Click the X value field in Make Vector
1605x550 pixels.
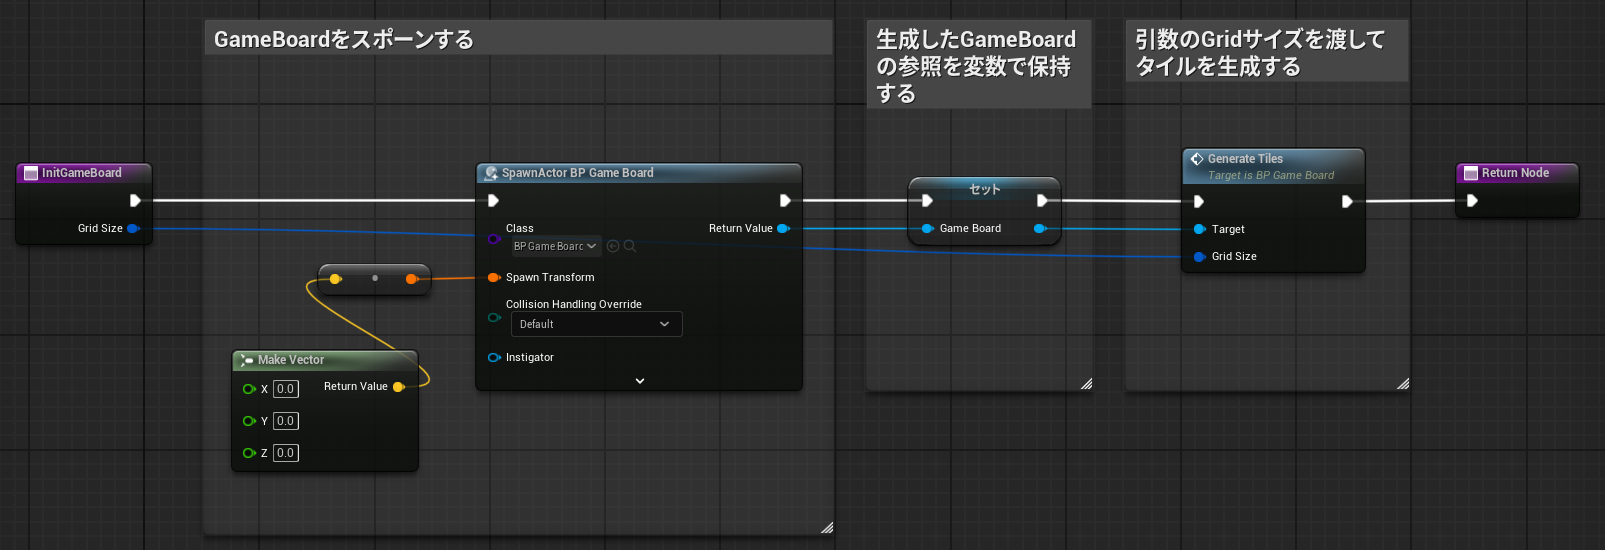(286, 389)
